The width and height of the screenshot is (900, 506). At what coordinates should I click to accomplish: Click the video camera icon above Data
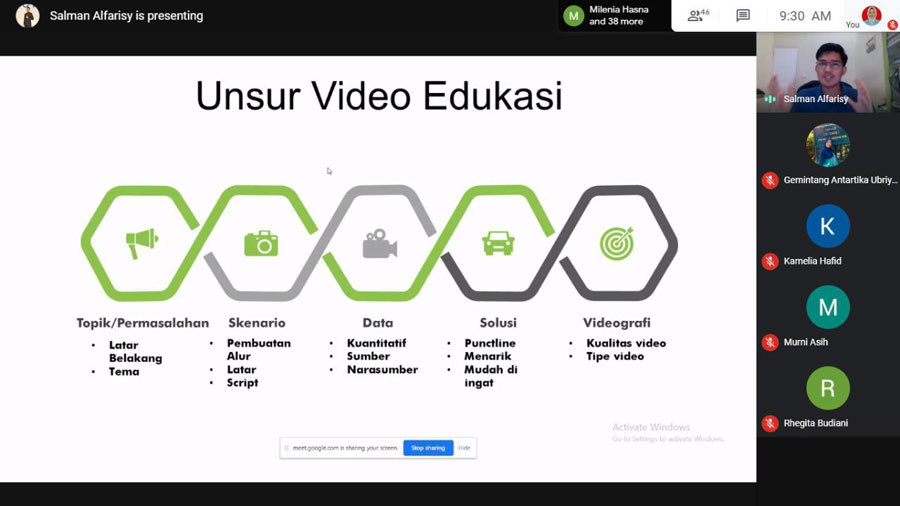click(379, 243)
